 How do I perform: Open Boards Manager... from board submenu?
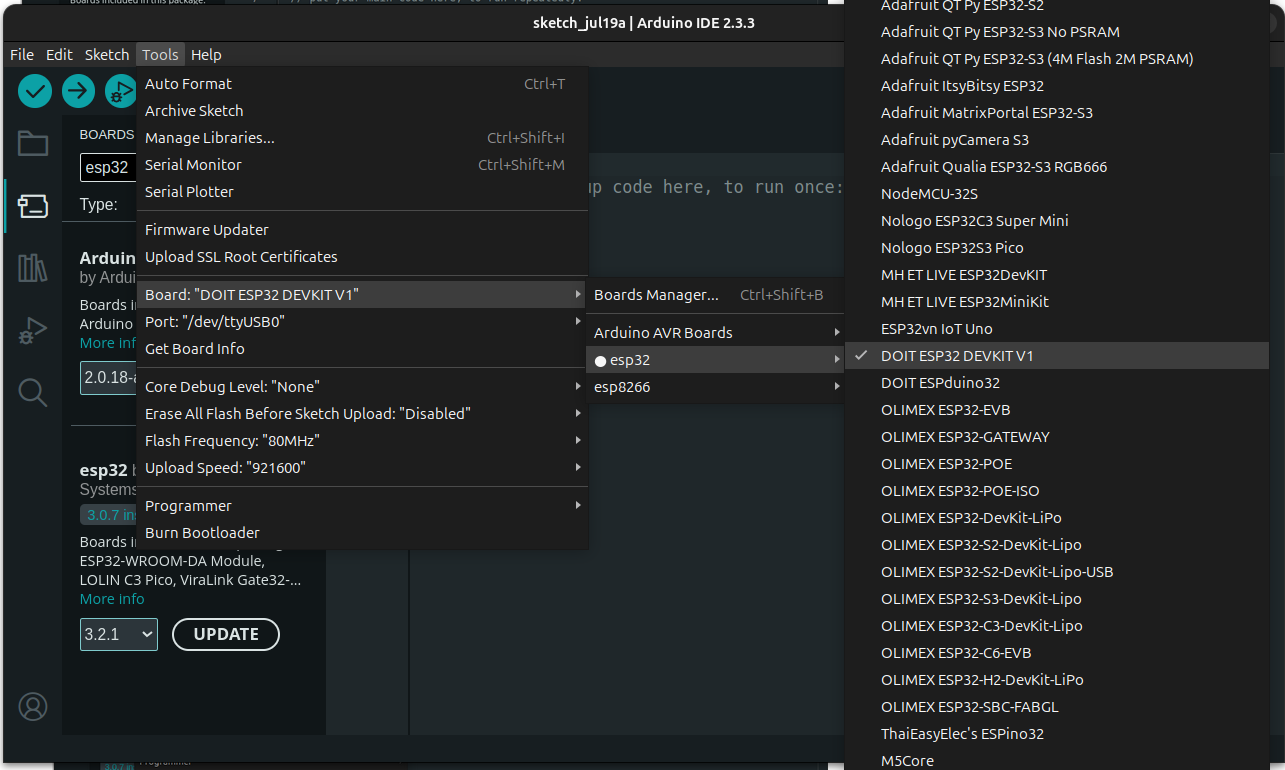click(x=715, y=295)
